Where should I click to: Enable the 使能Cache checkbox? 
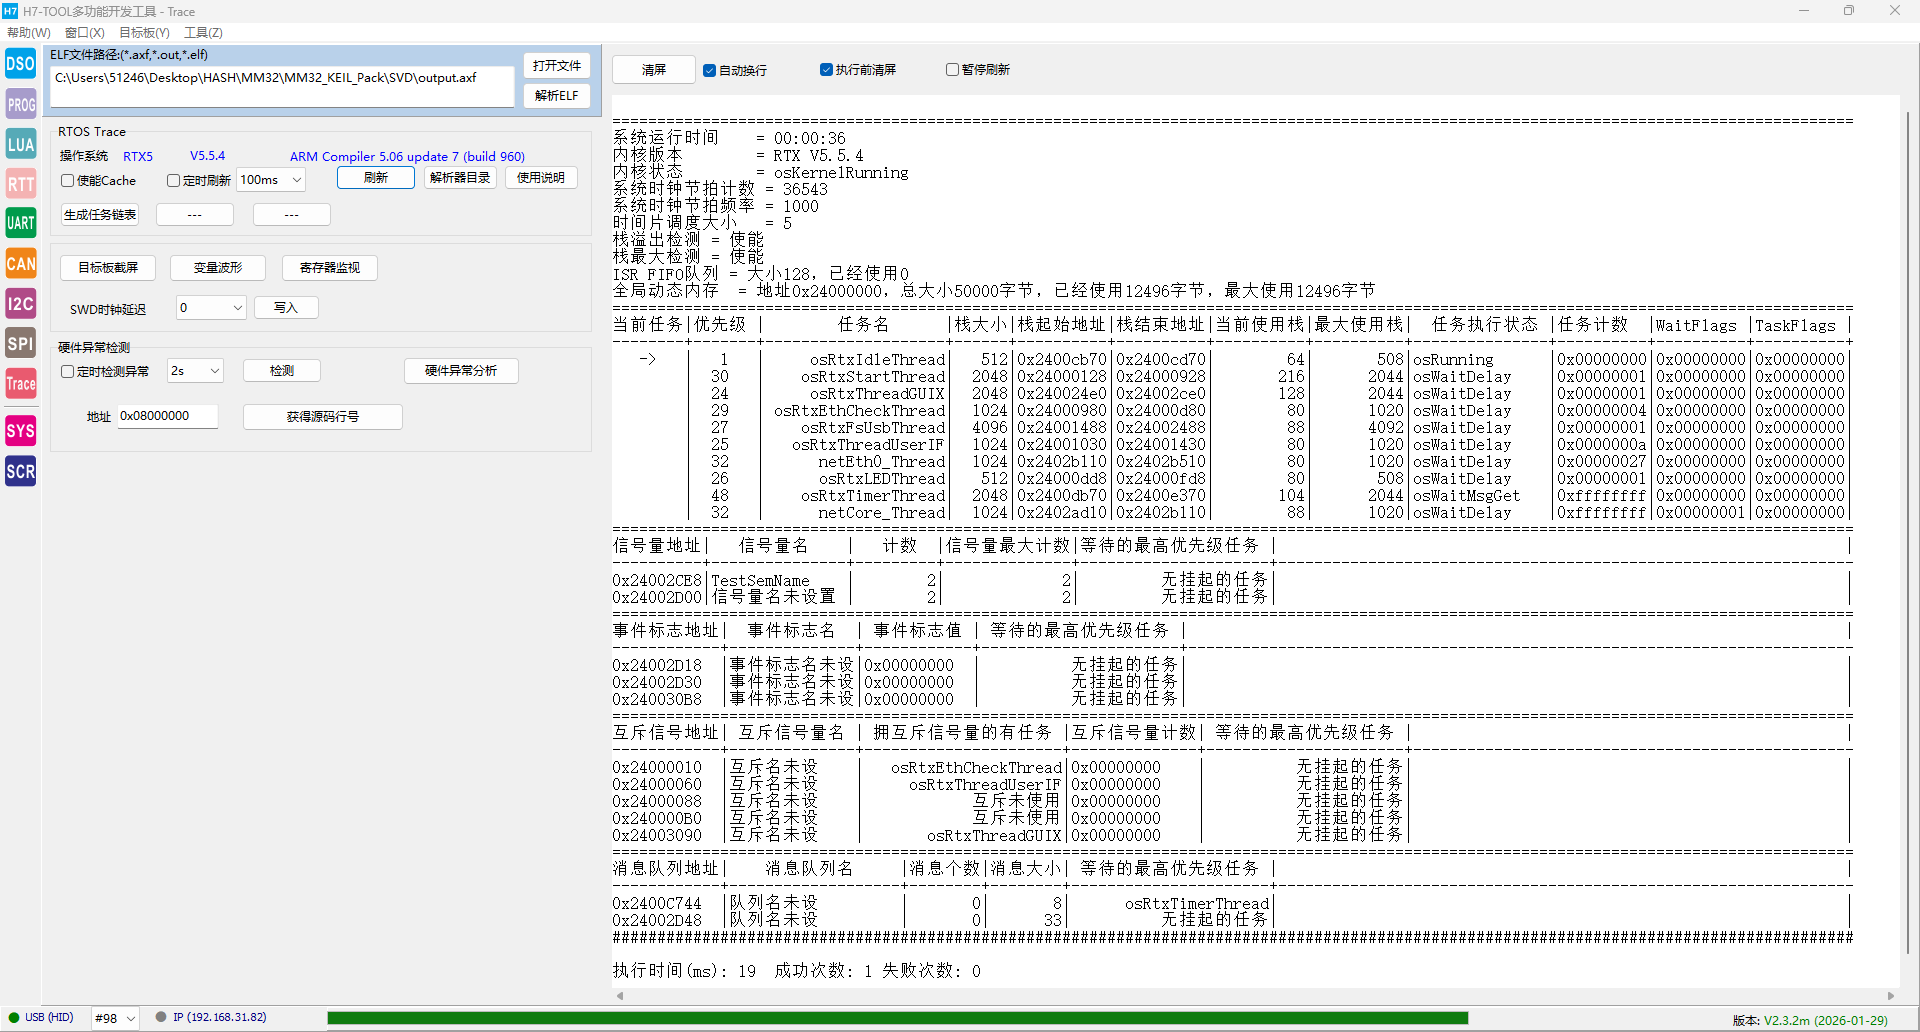67,181
